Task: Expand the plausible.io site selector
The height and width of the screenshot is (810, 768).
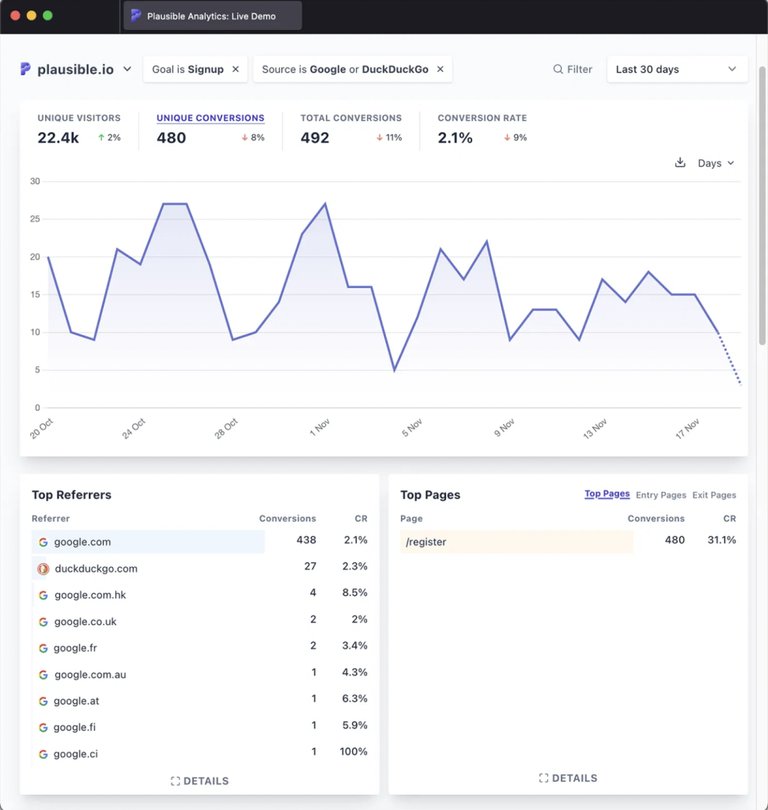Action: click(129, 69)
